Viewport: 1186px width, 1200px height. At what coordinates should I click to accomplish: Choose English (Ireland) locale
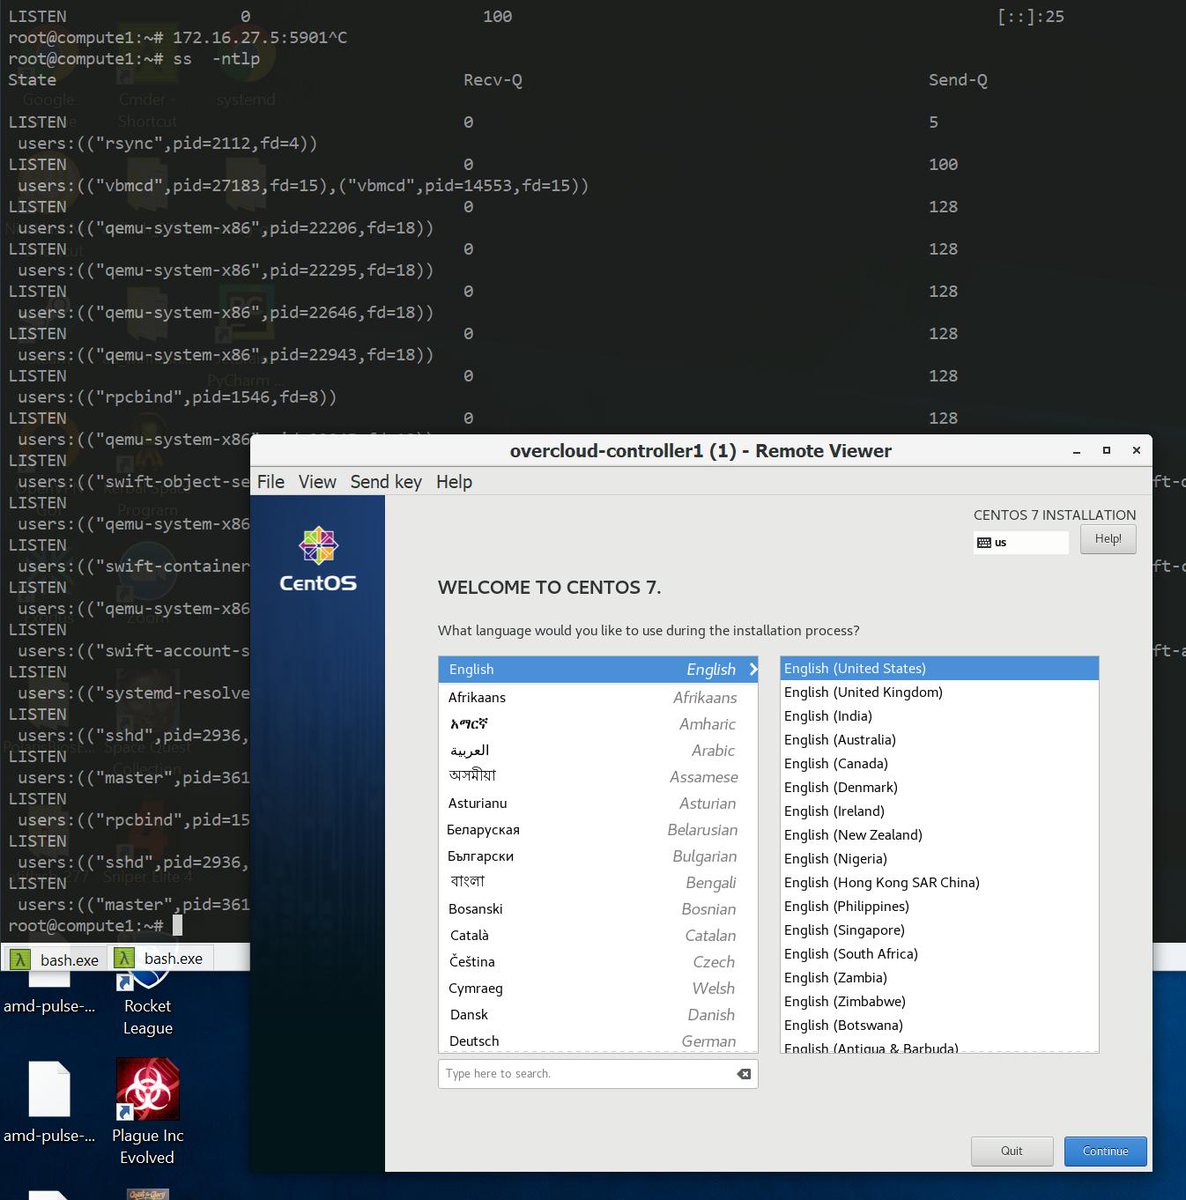pyautogui.click(x=939, y=811)
